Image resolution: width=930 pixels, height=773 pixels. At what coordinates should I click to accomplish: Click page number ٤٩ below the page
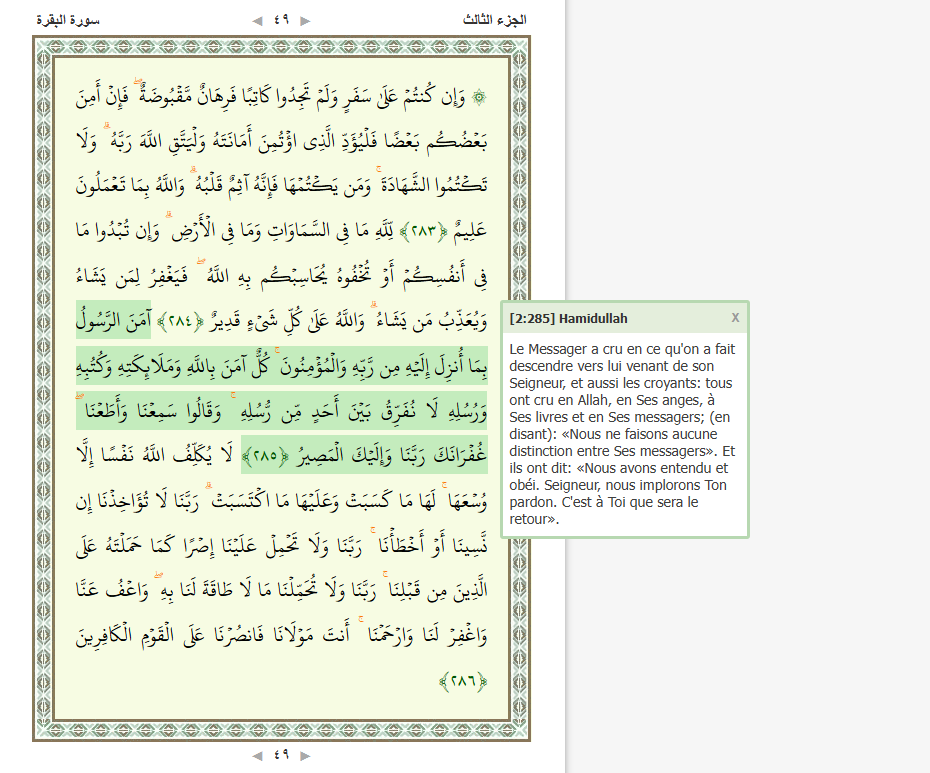tap(281, 755)
